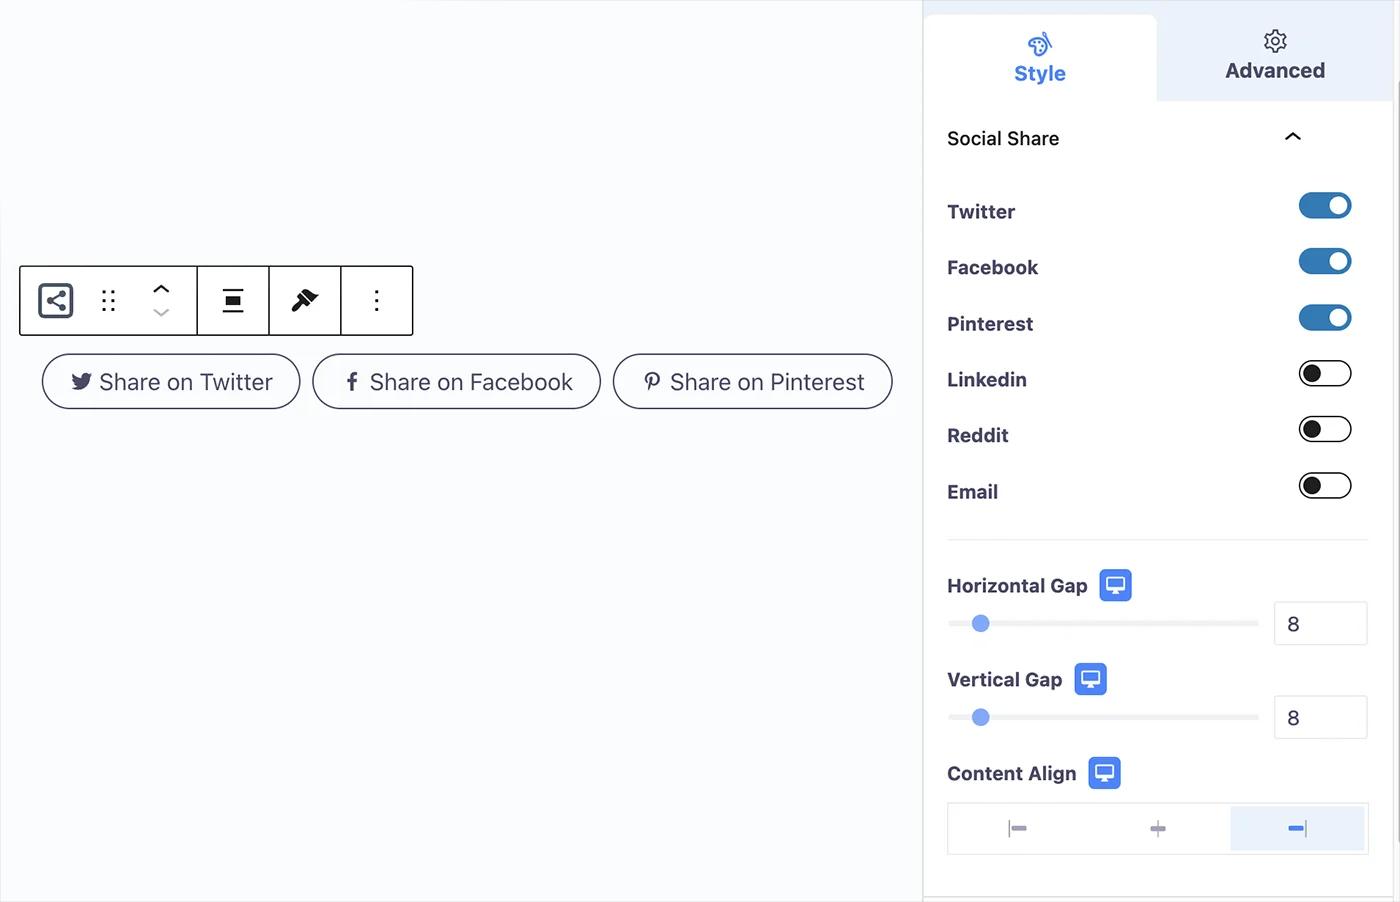Image resolution: width=1400 pixels, height=902 pixels.
Task: Open responsive view for Content Align
Action: [x=1104, y=772]
